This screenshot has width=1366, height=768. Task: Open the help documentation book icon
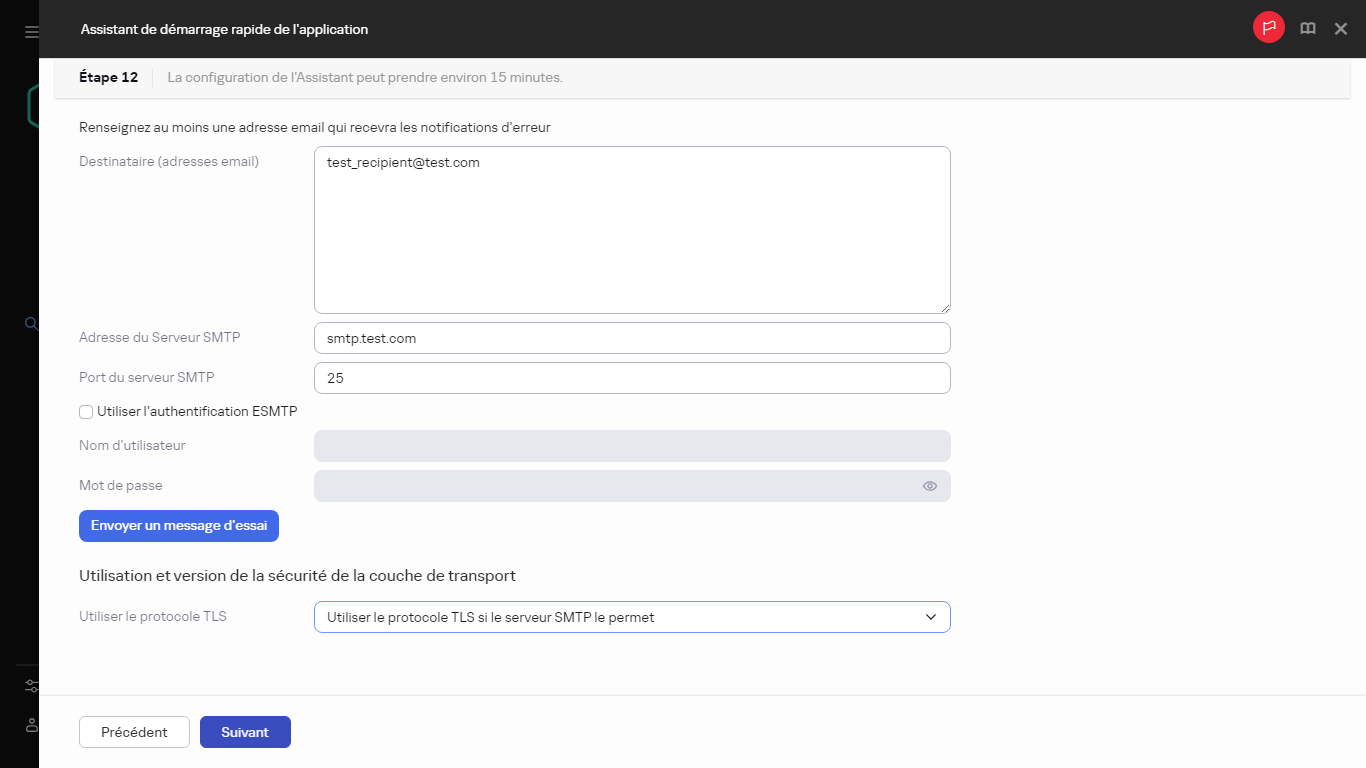point(1307,28)
